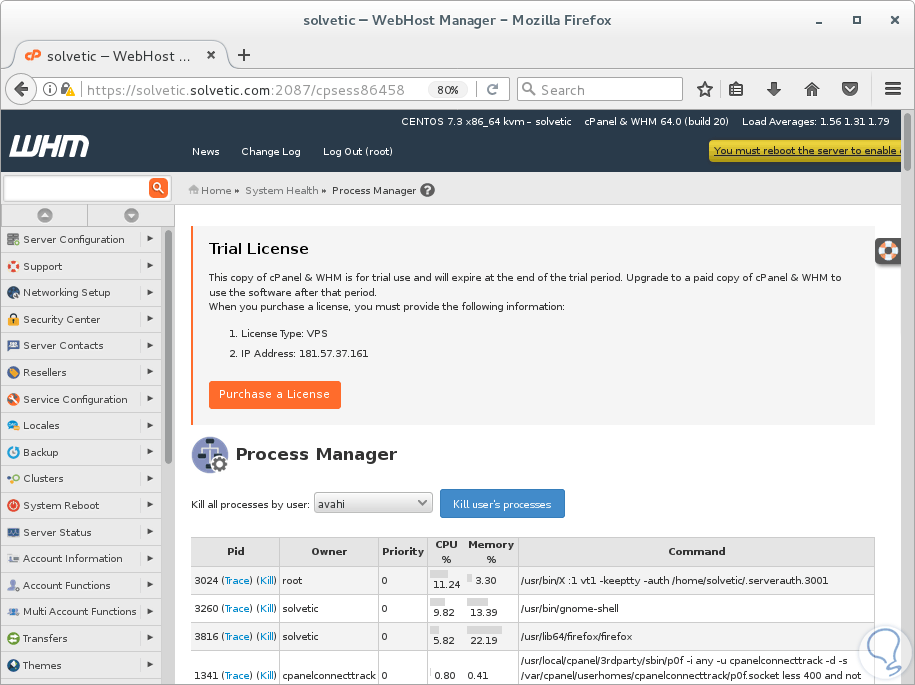Viewport: 915px width, 685px height.
Task: Open the News menu item
Action: 205,151
